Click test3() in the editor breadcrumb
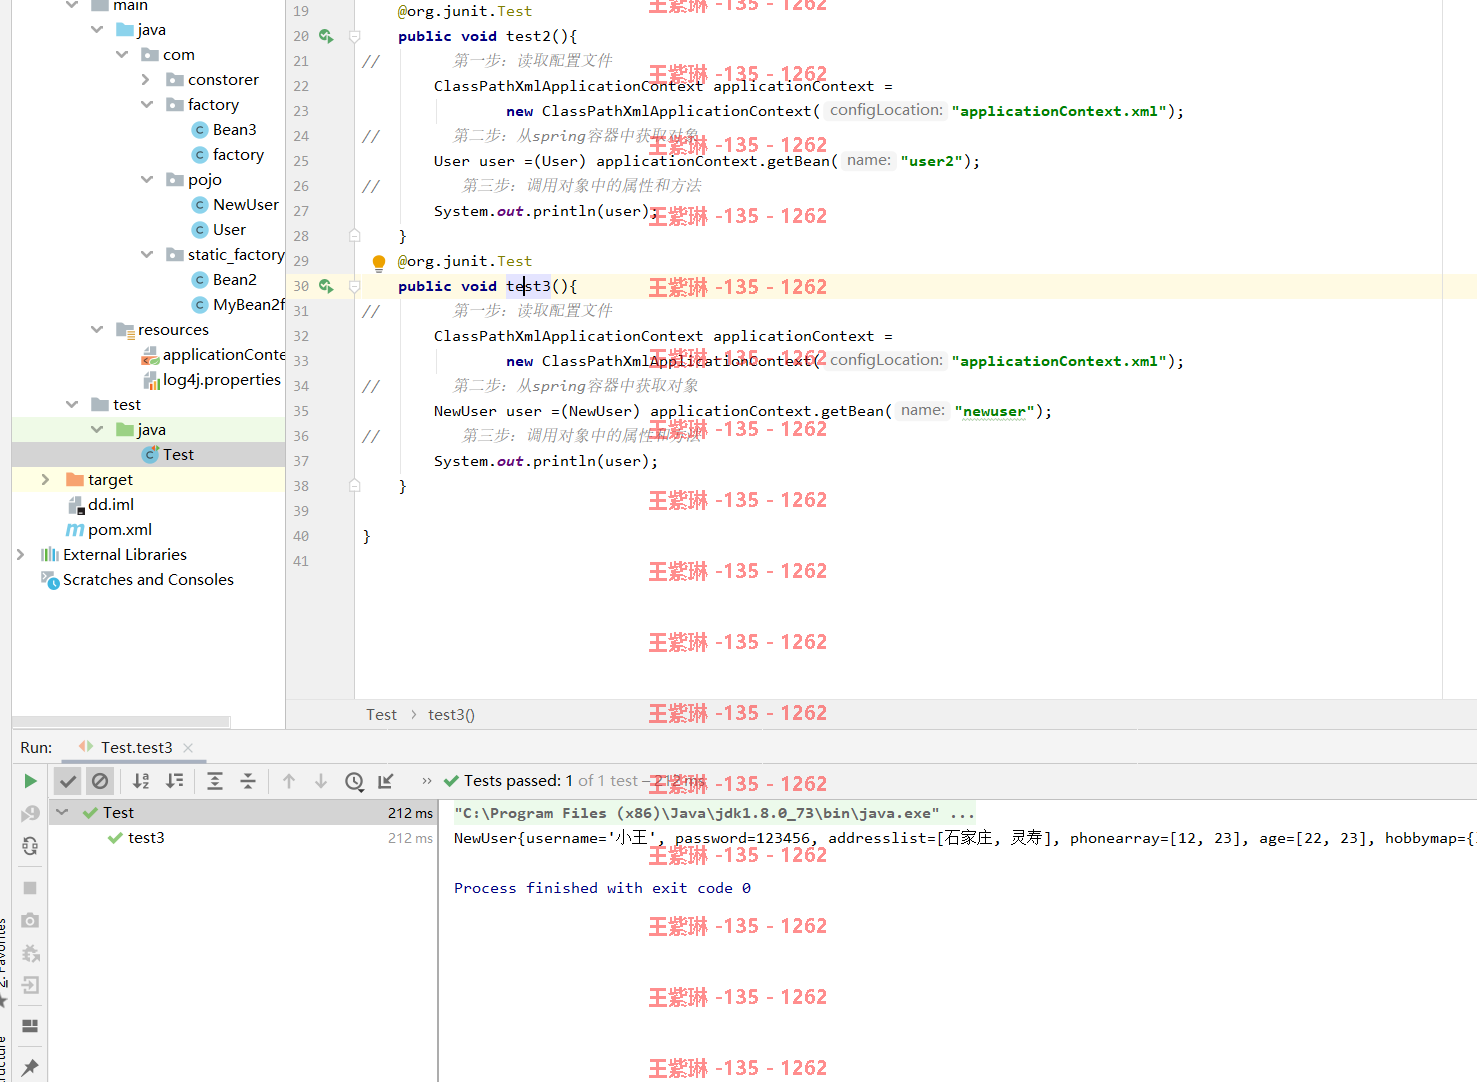The width and height of the screenshot is (1477, 1082). point(451,715)
